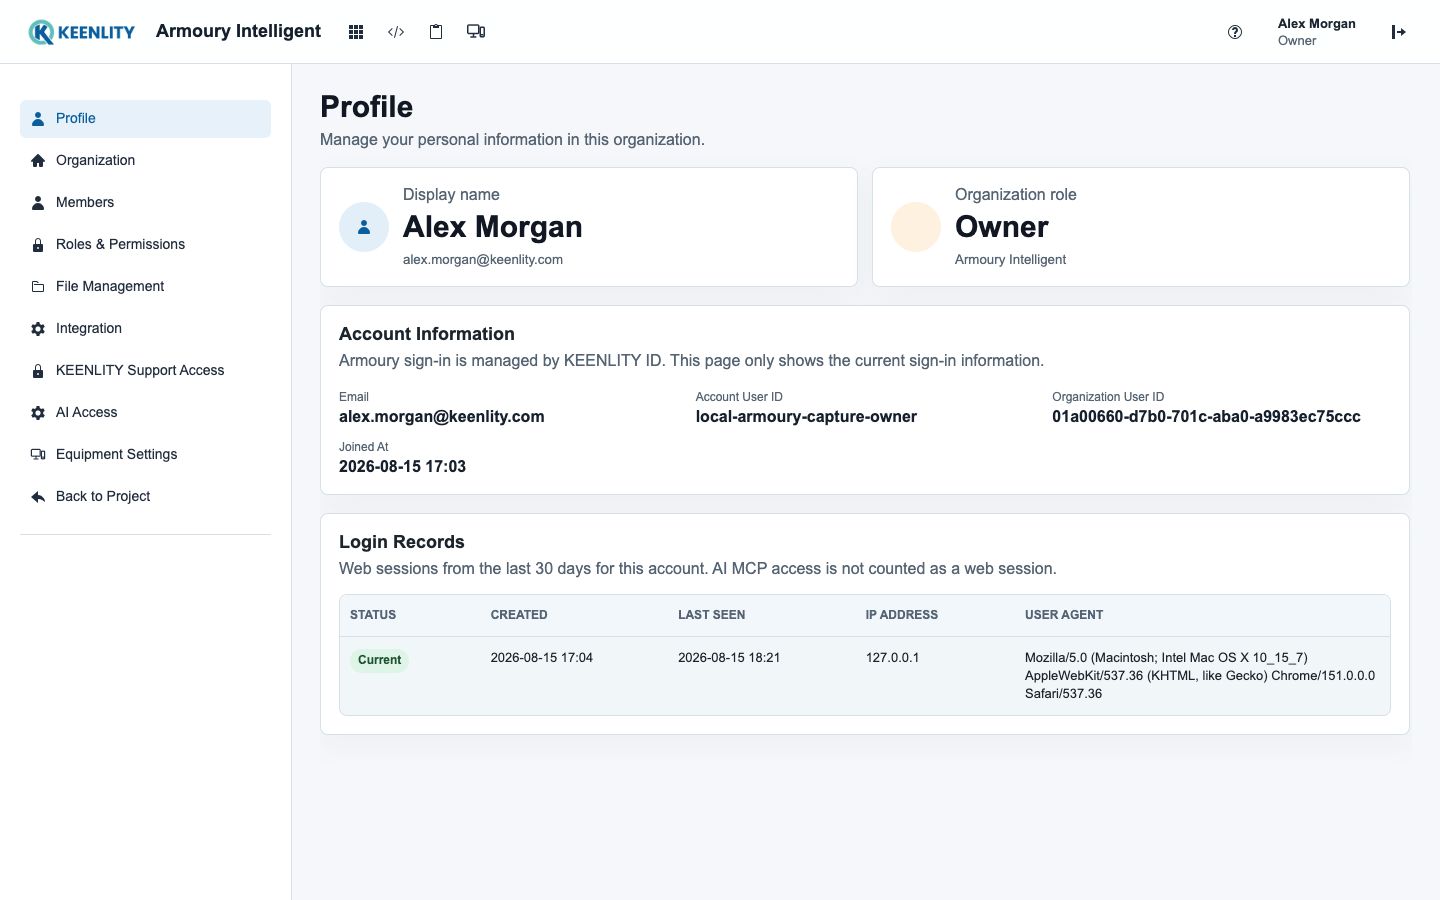
Task: Click the KEENLITY Support Access lock icon
Action: click(38, 370)
